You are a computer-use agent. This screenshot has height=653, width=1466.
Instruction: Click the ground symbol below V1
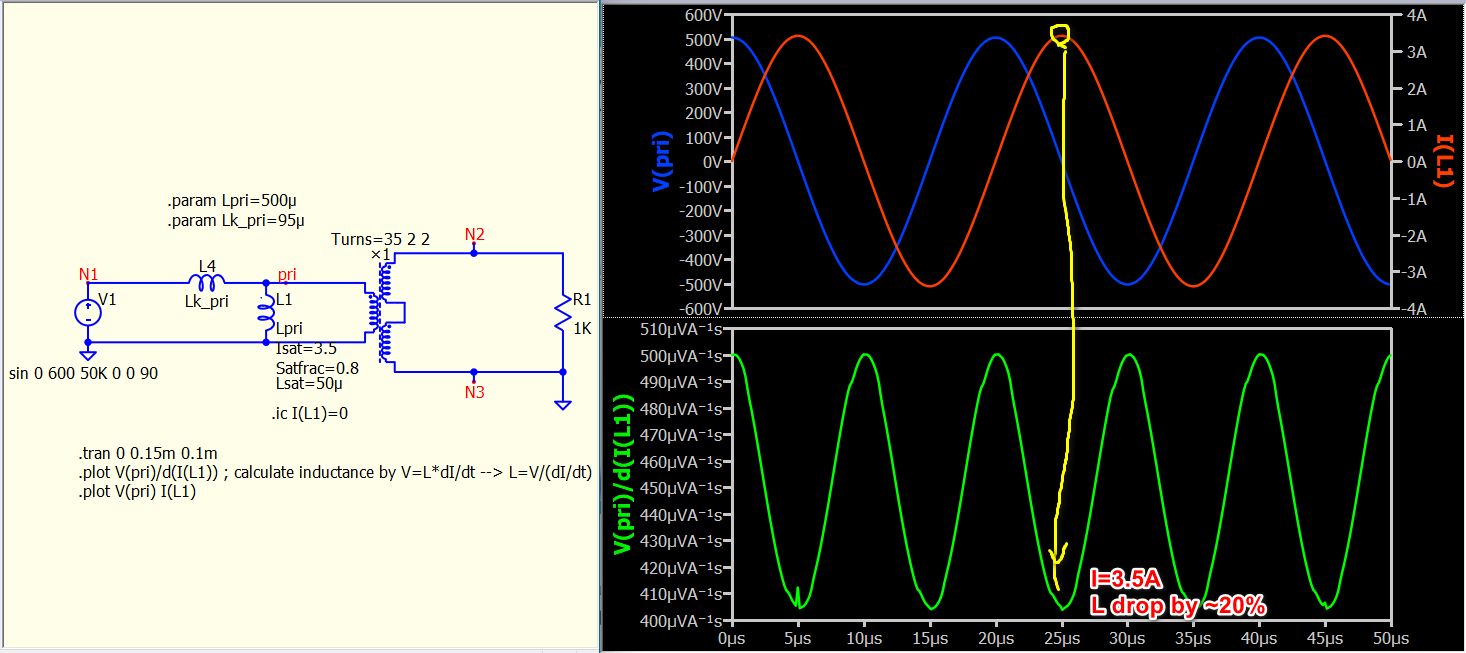coord(88,354)
